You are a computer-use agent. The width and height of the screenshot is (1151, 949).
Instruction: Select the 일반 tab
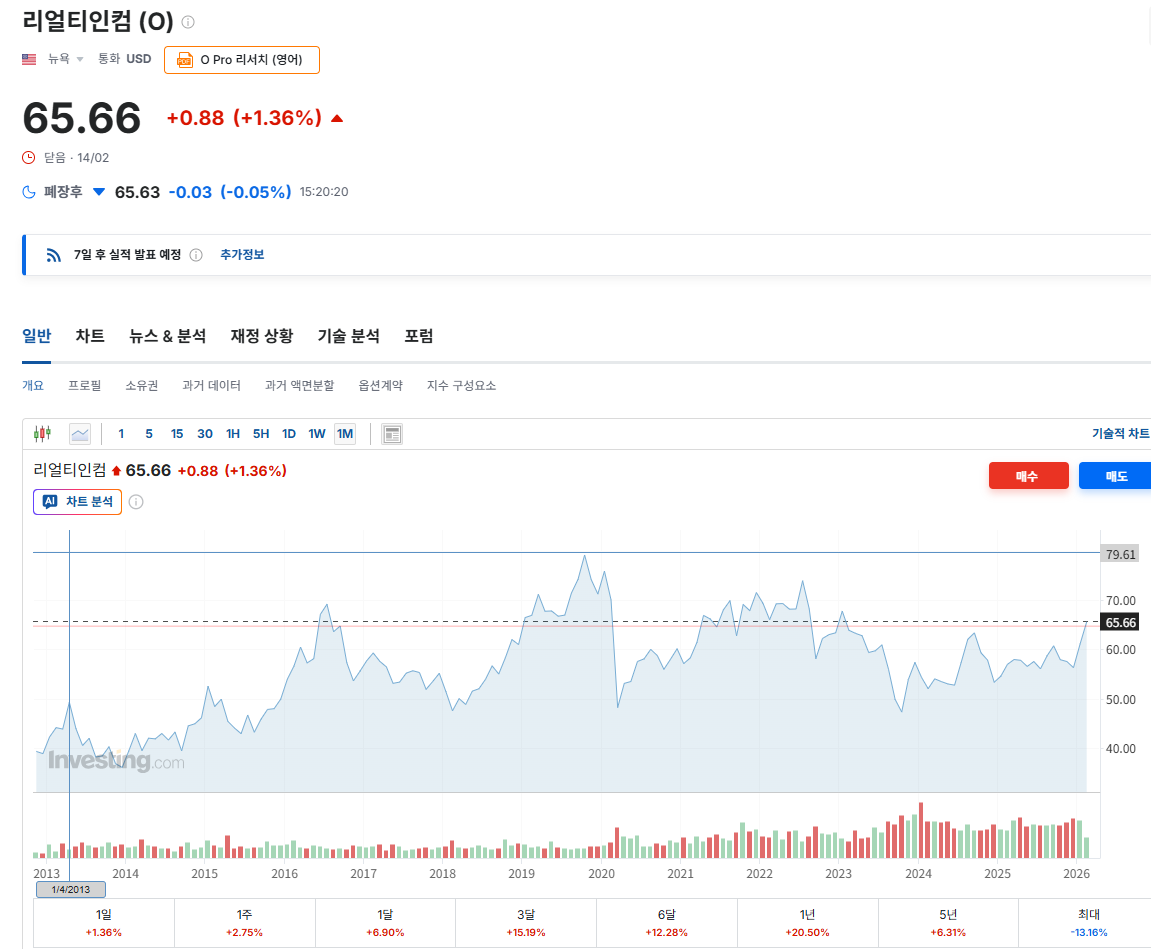(37, 336)
